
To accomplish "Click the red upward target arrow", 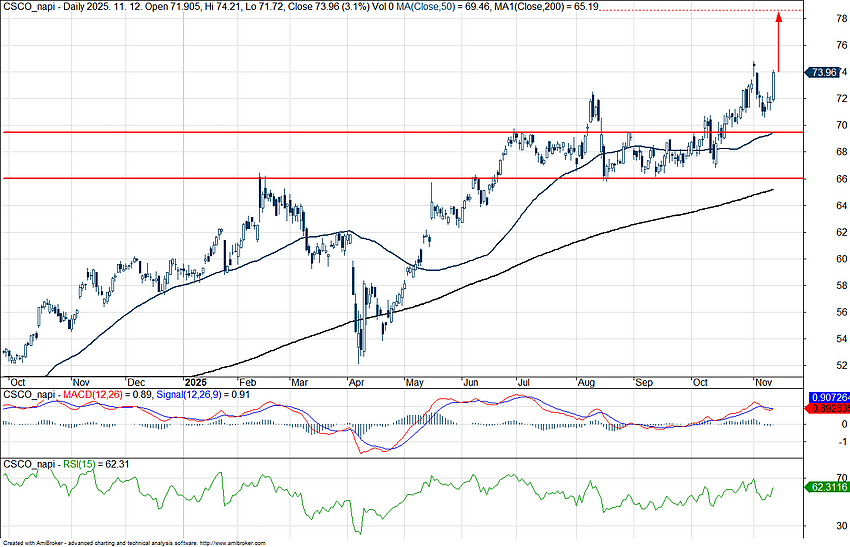I will [778, 40].
